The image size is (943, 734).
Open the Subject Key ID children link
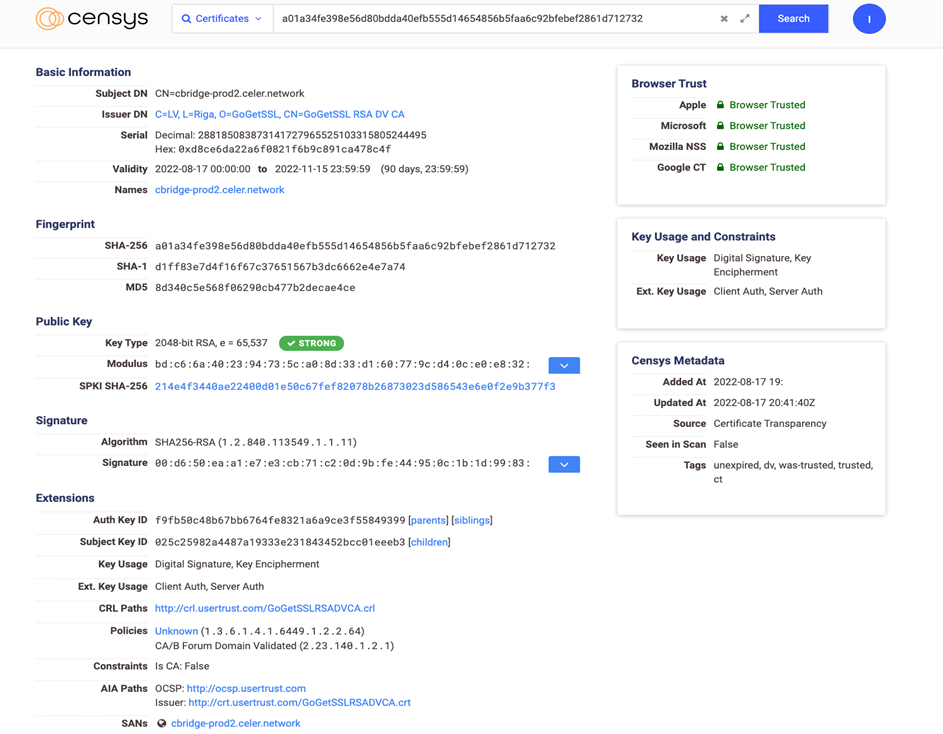429,542
